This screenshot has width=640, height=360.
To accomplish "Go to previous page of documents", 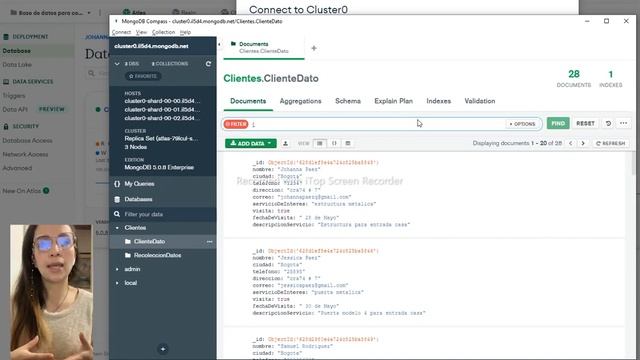I will [571, 143].
